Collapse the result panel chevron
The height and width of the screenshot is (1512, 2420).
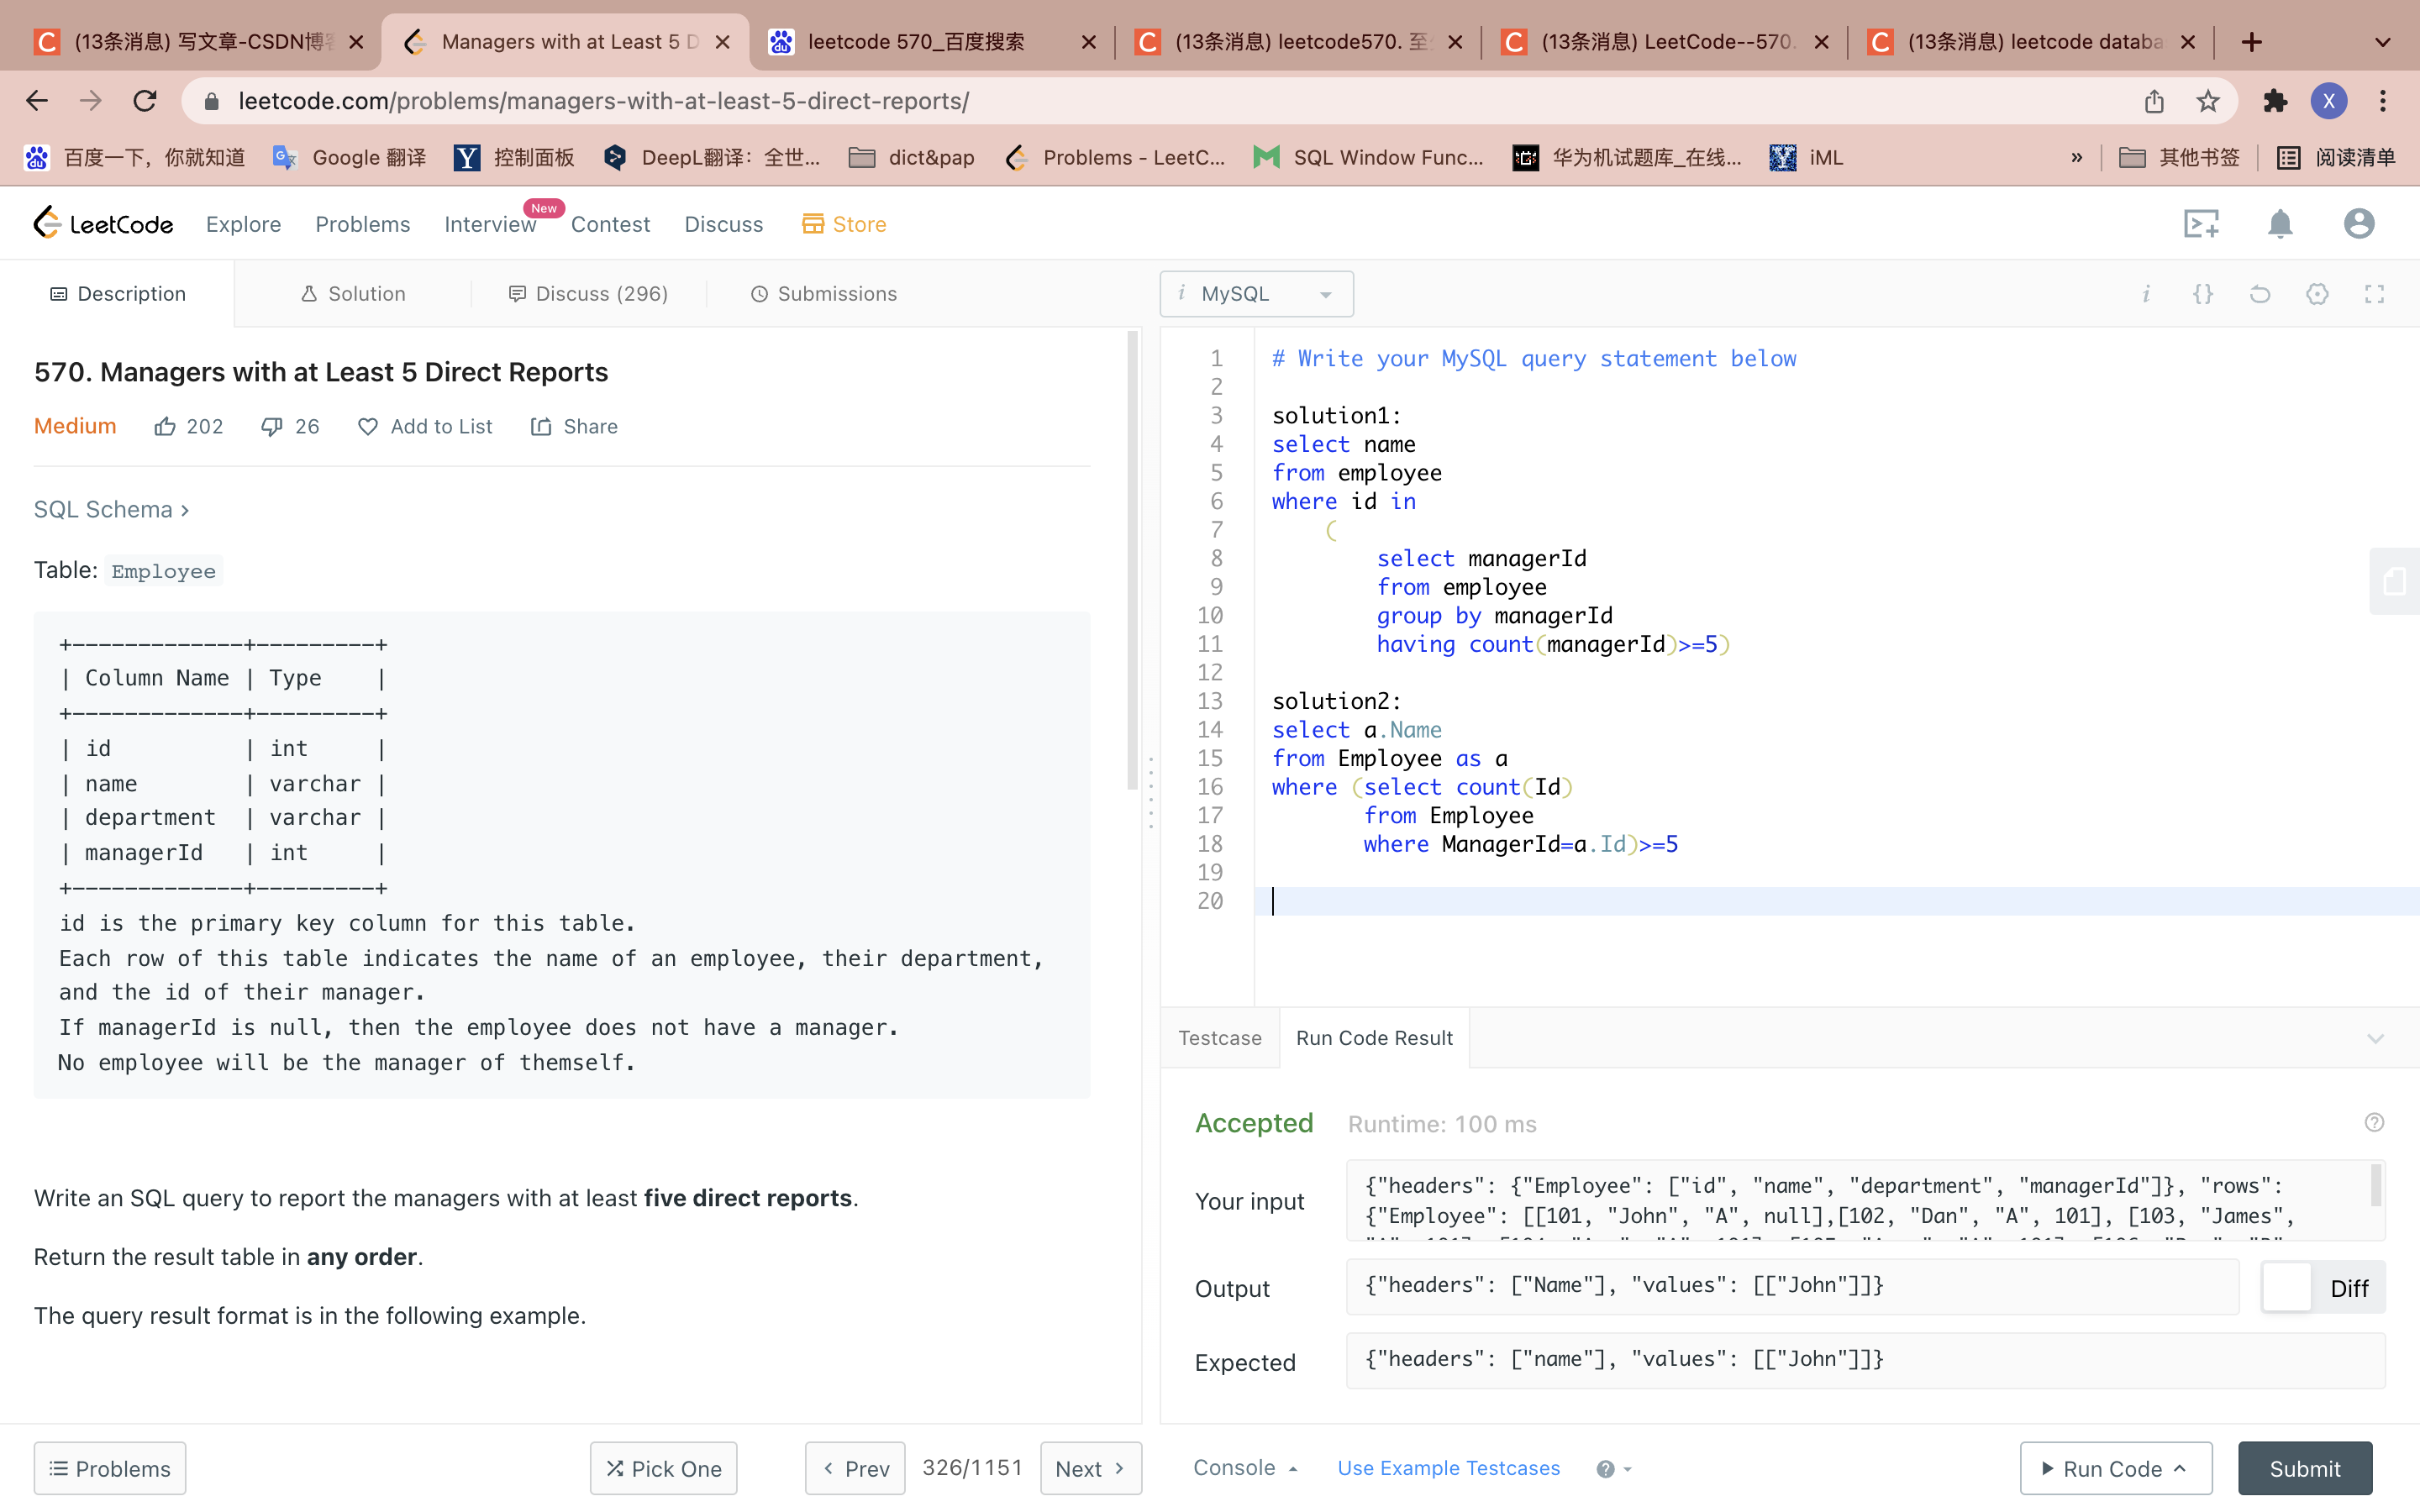pos(2375,1039)
